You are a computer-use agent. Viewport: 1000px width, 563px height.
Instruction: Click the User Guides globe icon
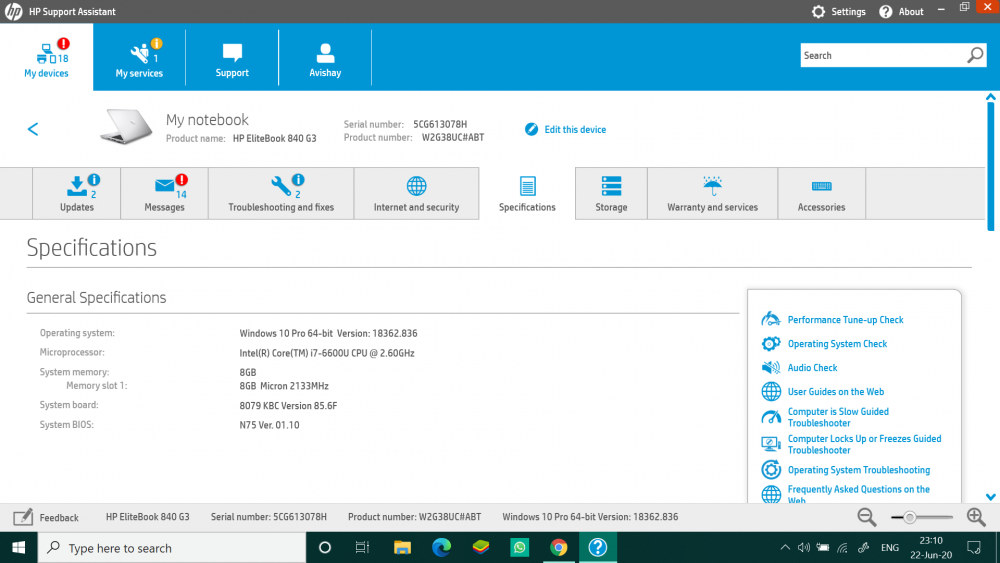pos(771,391)
